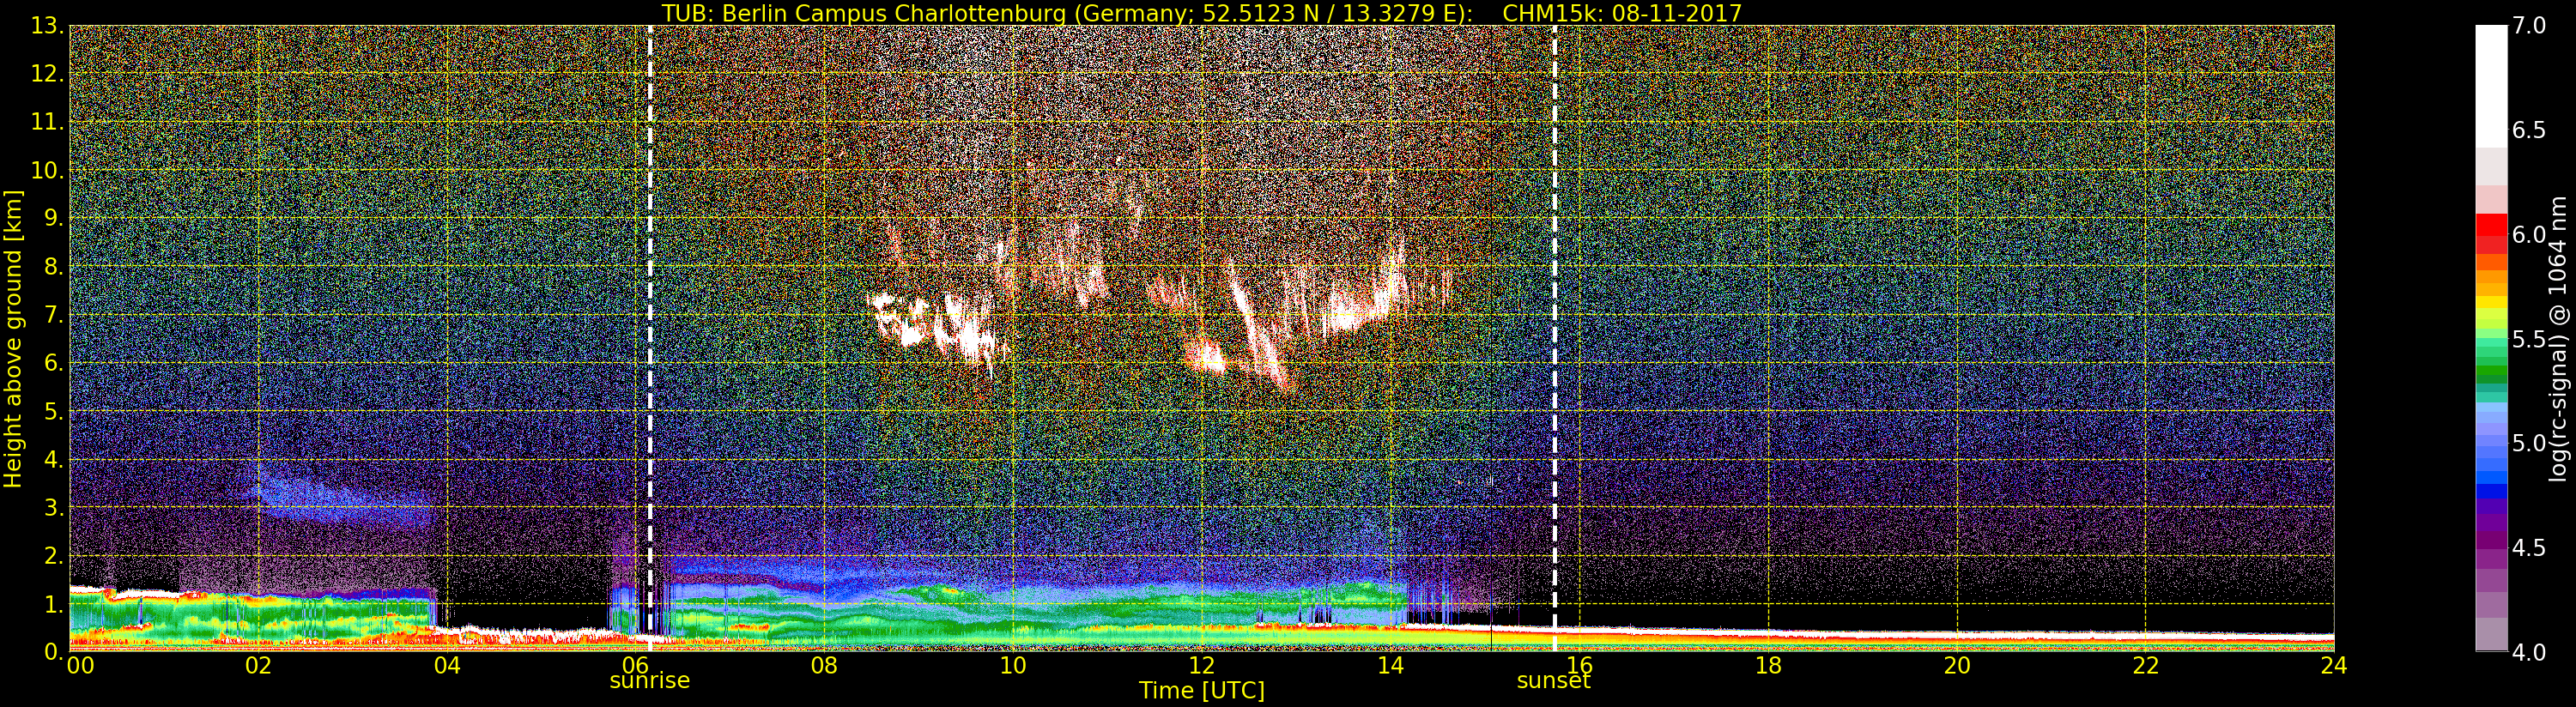This screenshot has width=2576, height=707.
Task: Click the 13 tick on the height axis
Action: 45,26
